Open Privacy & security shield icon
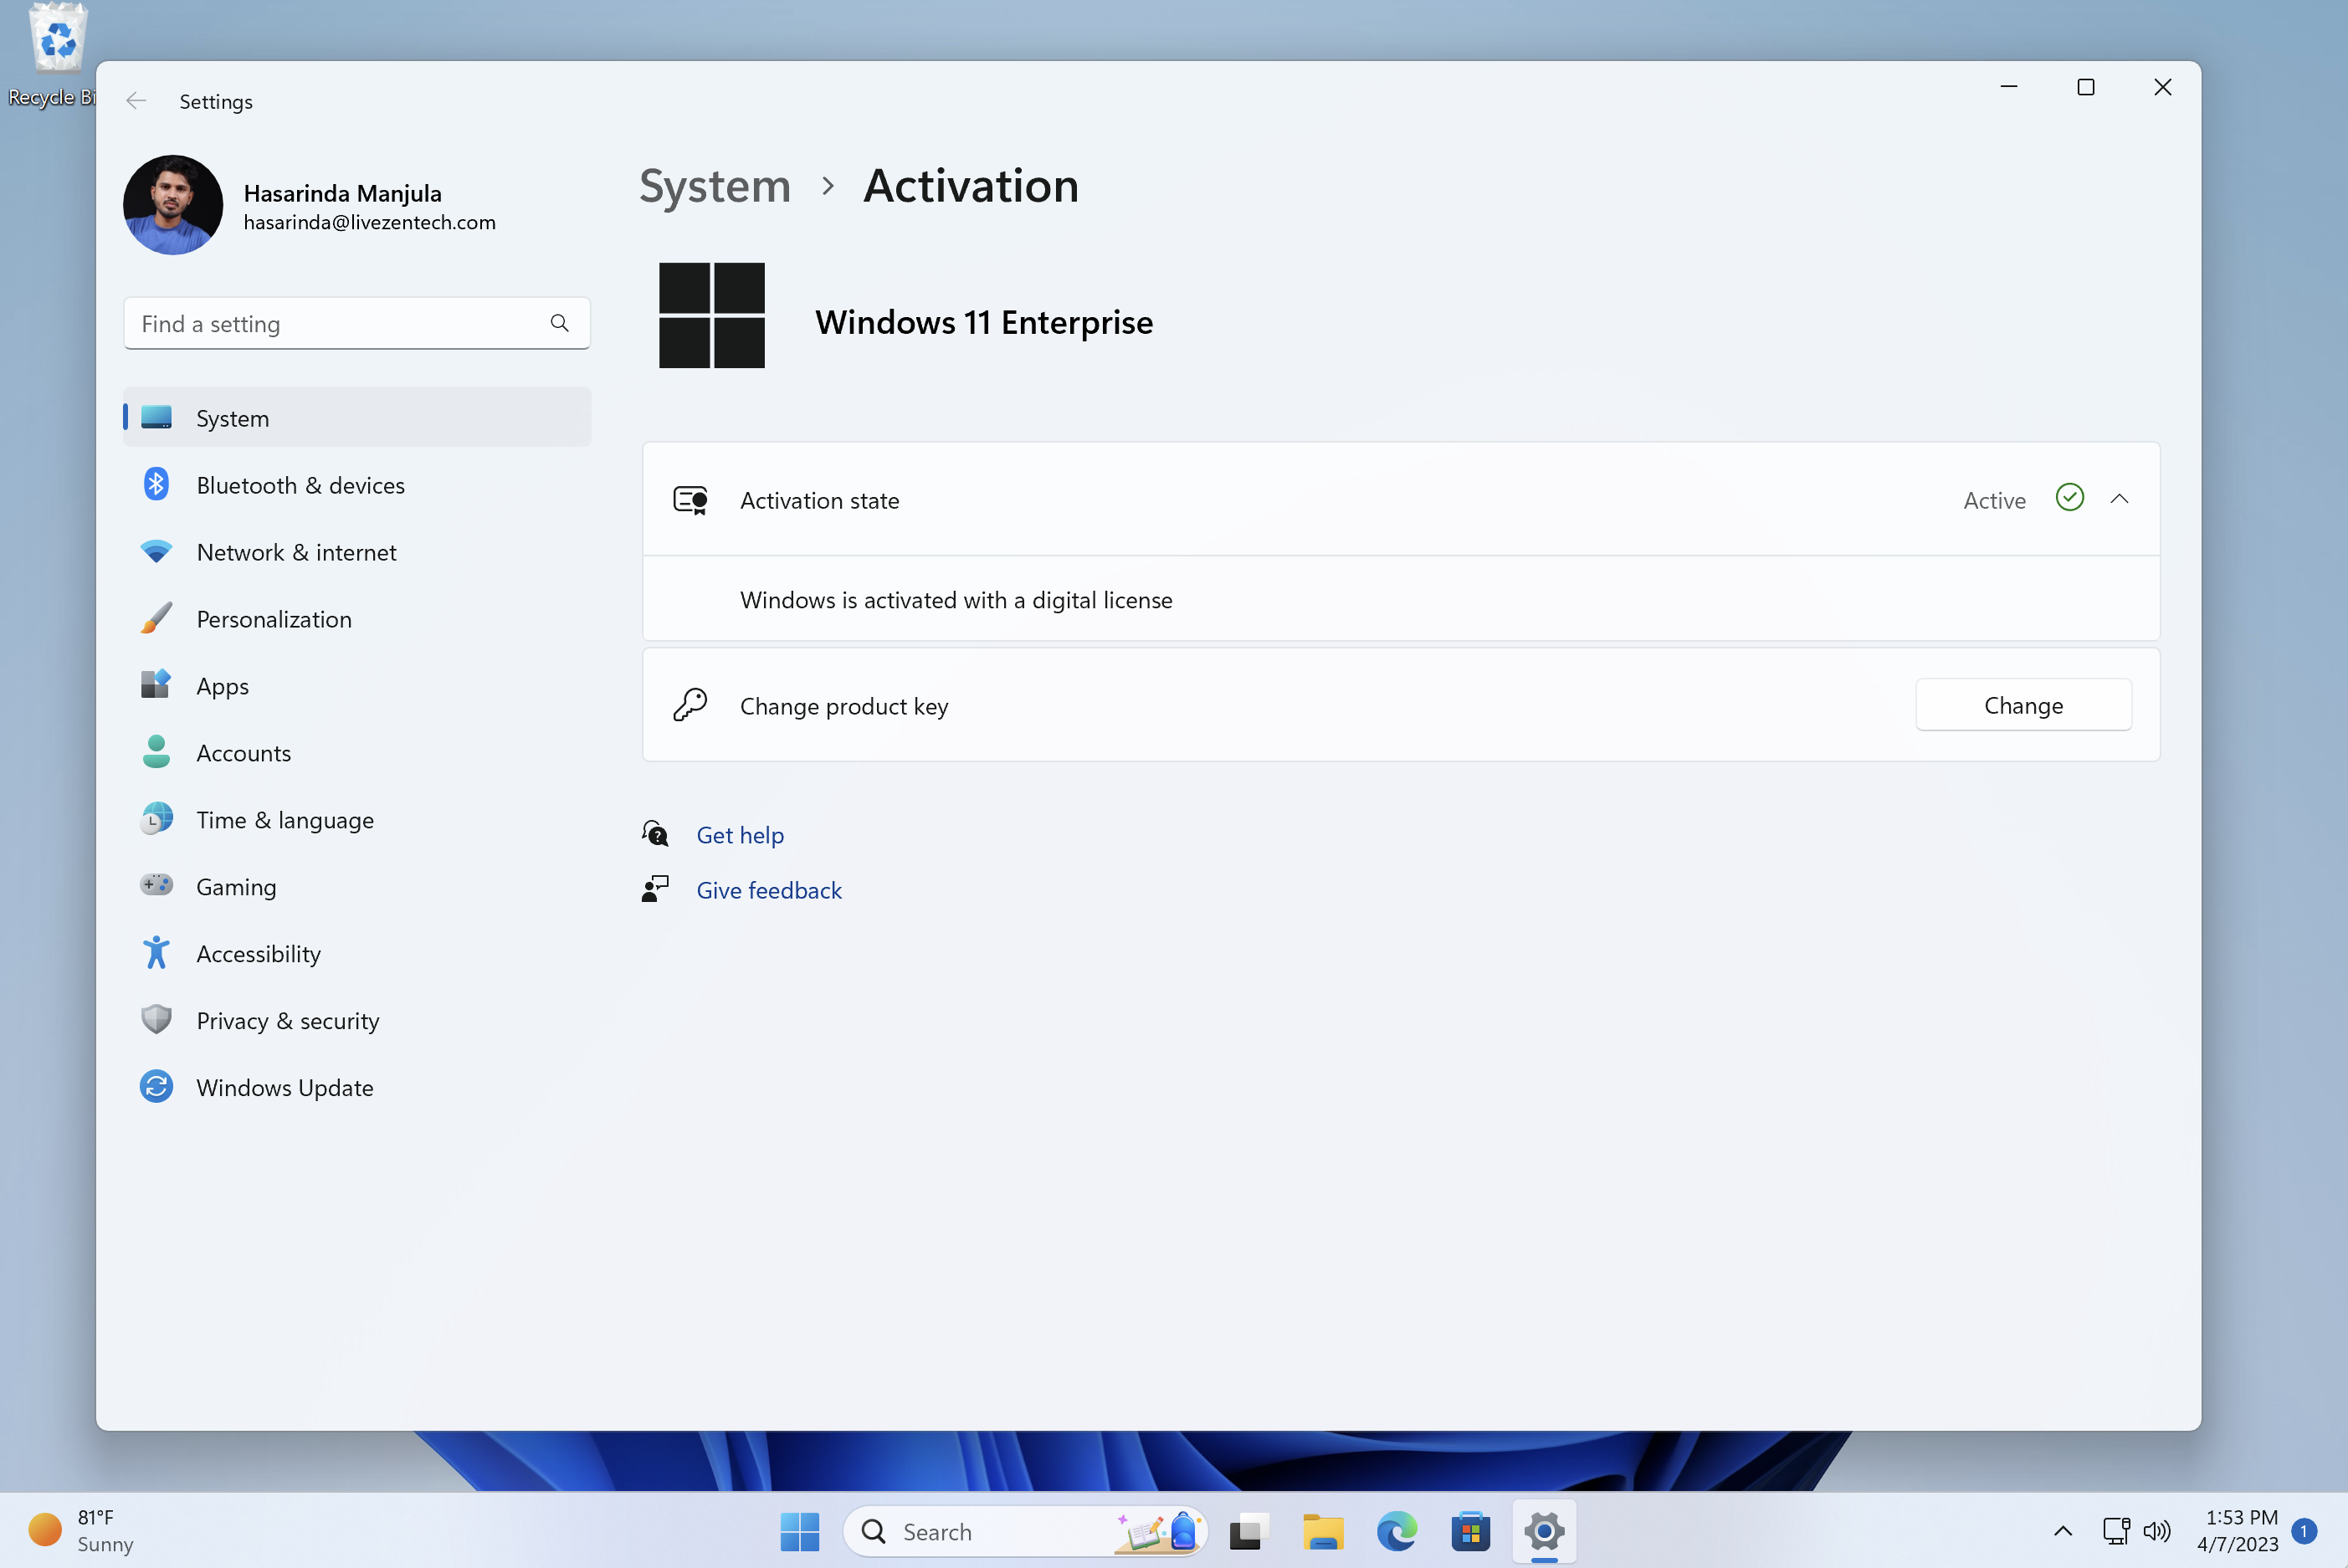Screen dimensions: 2348x1568 coord(156,1020)
